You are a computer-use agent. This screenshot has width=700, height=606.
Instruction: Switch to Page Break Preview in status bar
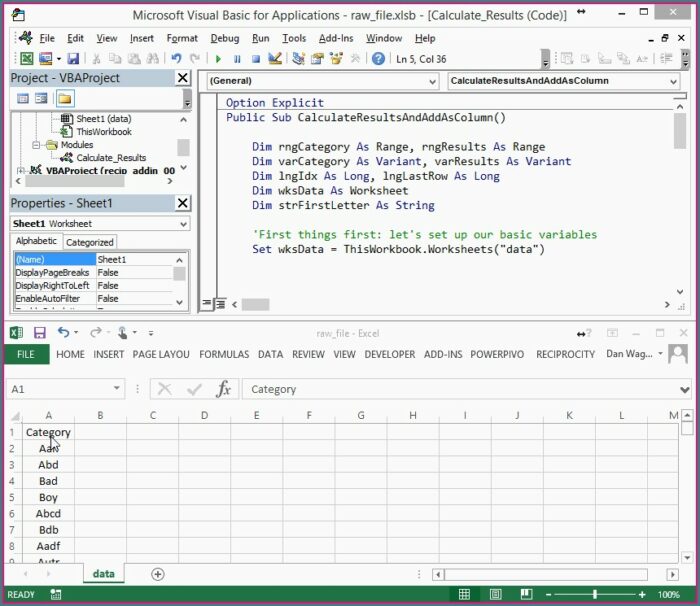pyautogui.click(x=526, y=594)
